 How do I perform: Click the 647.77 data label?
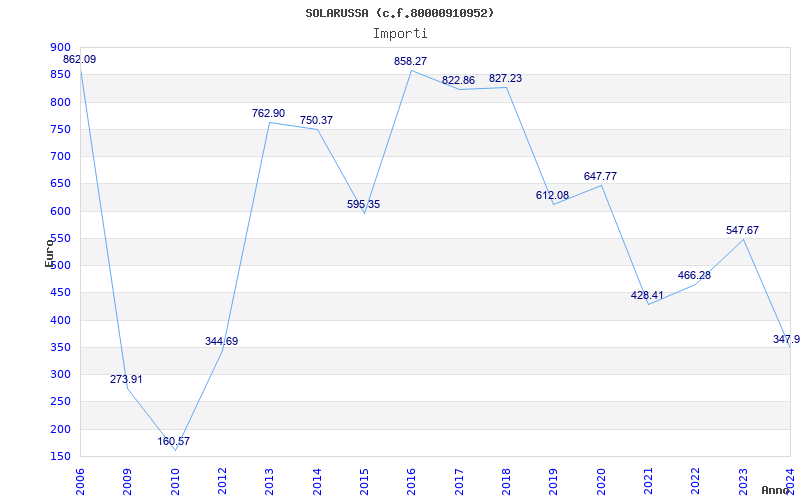pos(600,176)
